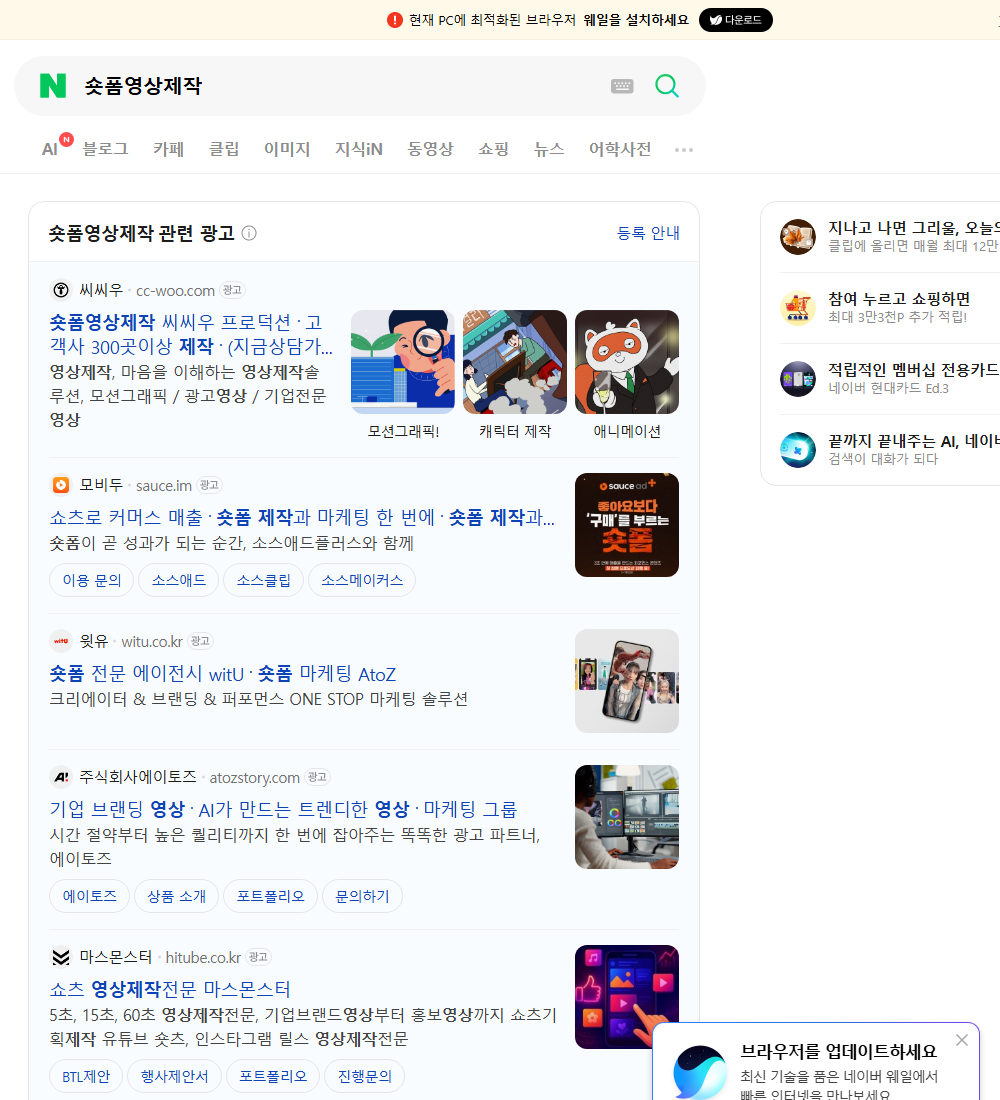The width and height of the screenshot is (1000, 1100).
Task: Open the witU phone mockup thumbnail
Action: coord(627,680)
